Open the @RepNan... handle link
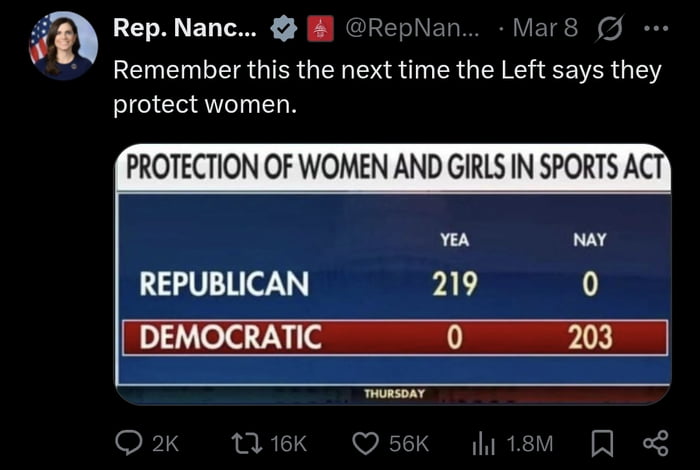700x470 pixels. (x=414, y=29)
